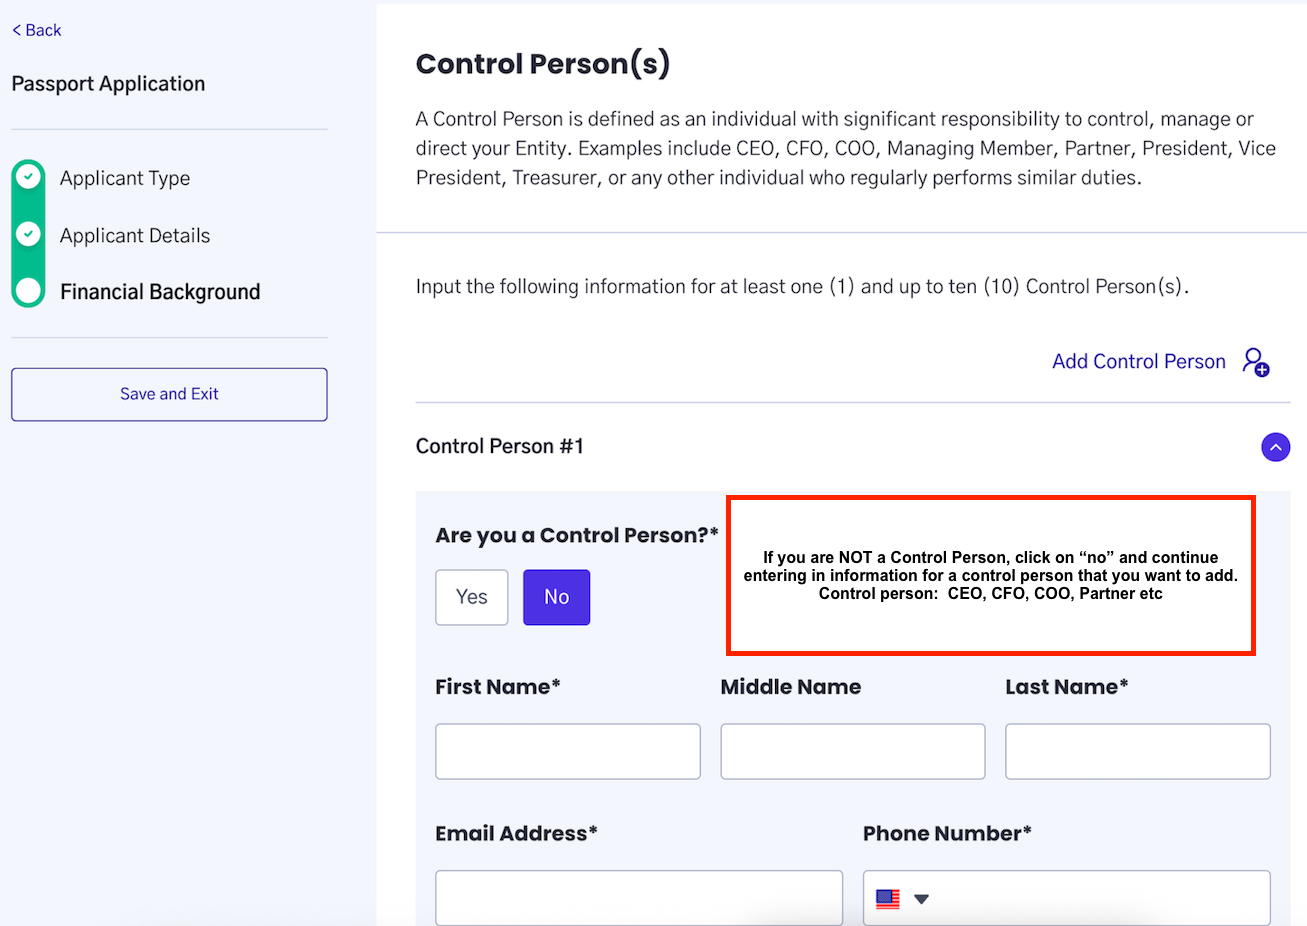The height and width of the screenshot is (926, 1307).
Task: Open the Applicant Type step
Action: pyautogui.click(x=125, y=178)
